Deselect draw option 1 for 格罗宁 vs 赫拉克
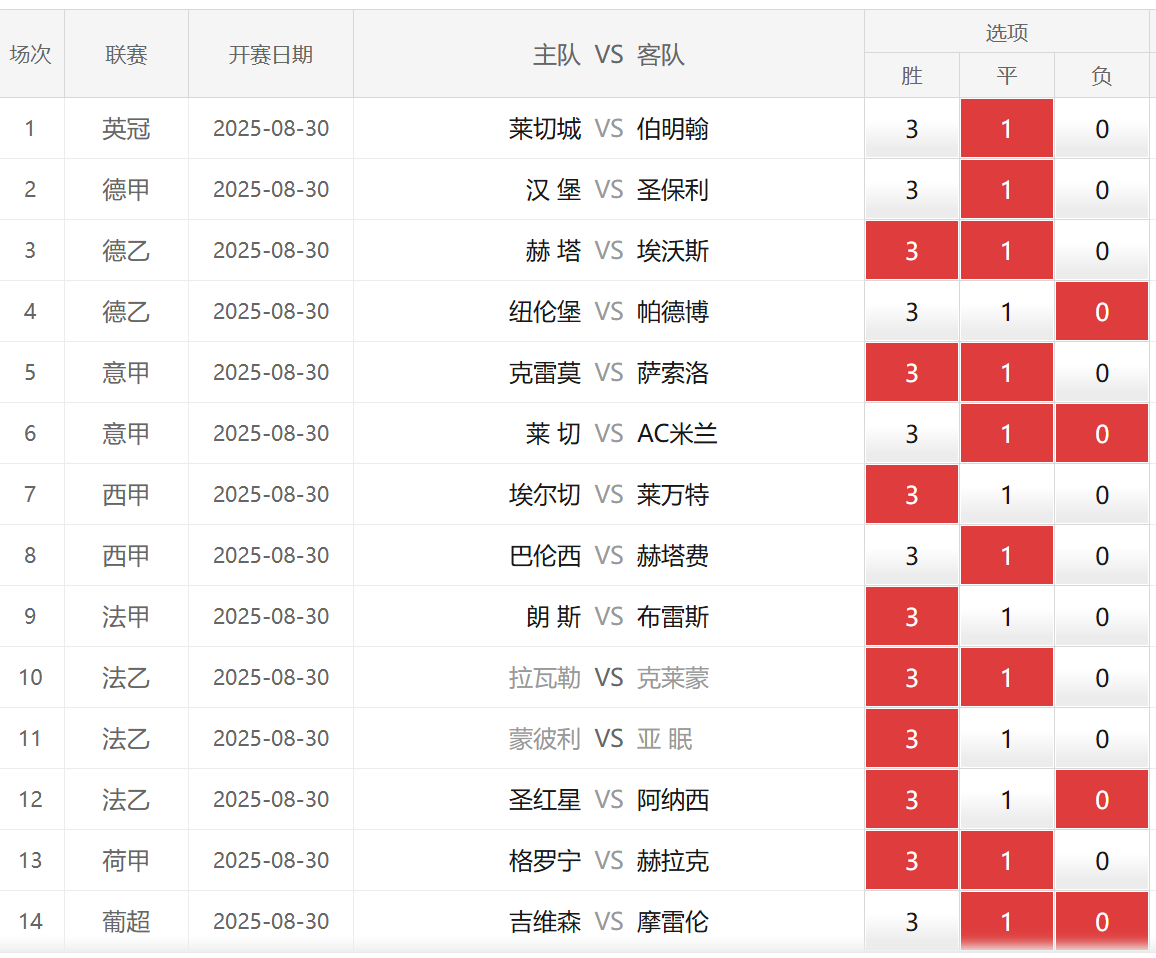 [x=1007, y=861]
